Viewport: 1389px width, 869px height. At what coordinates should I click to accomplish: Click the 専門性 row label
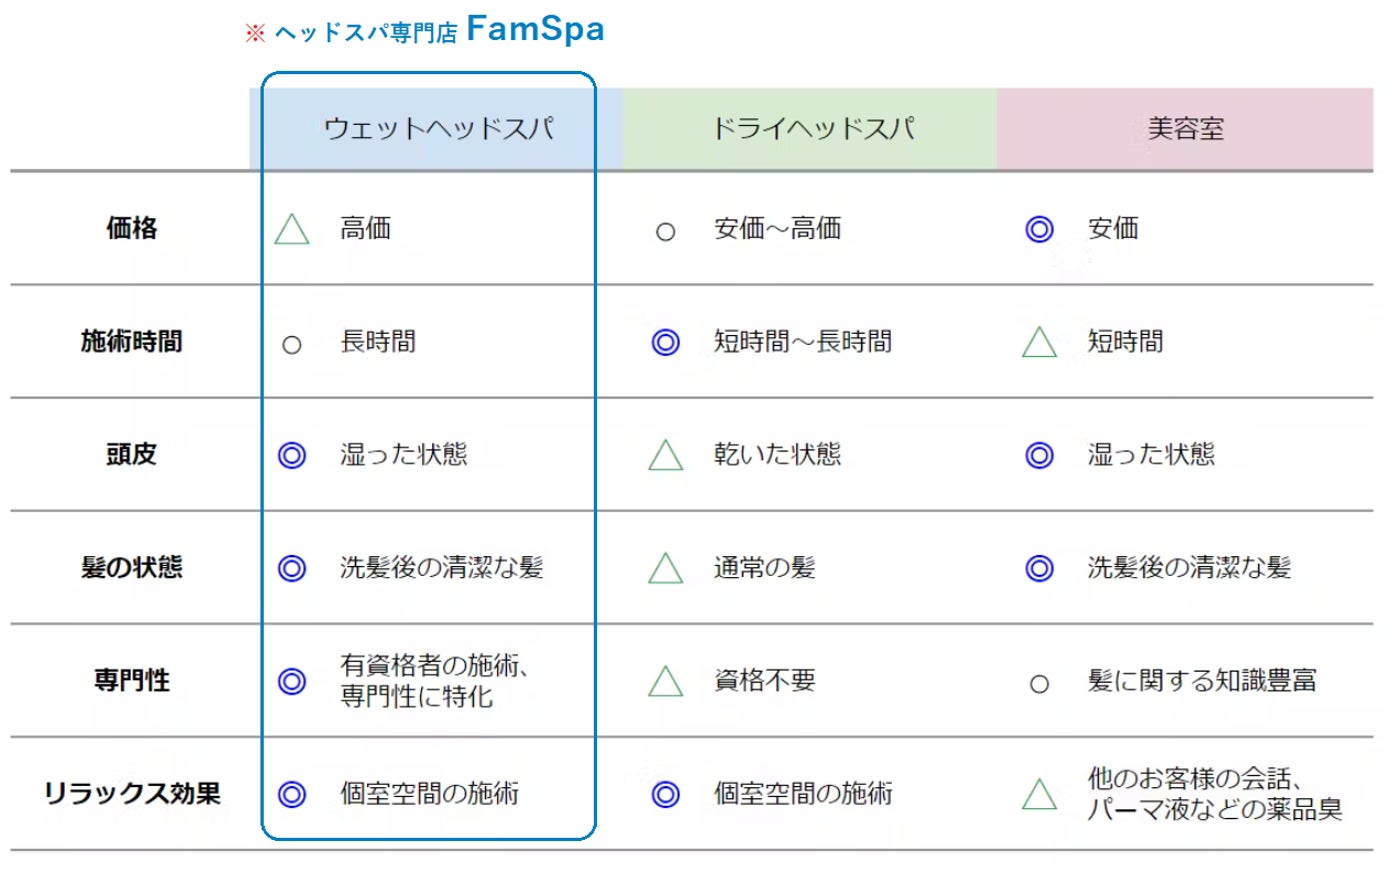tap(131, 681)
